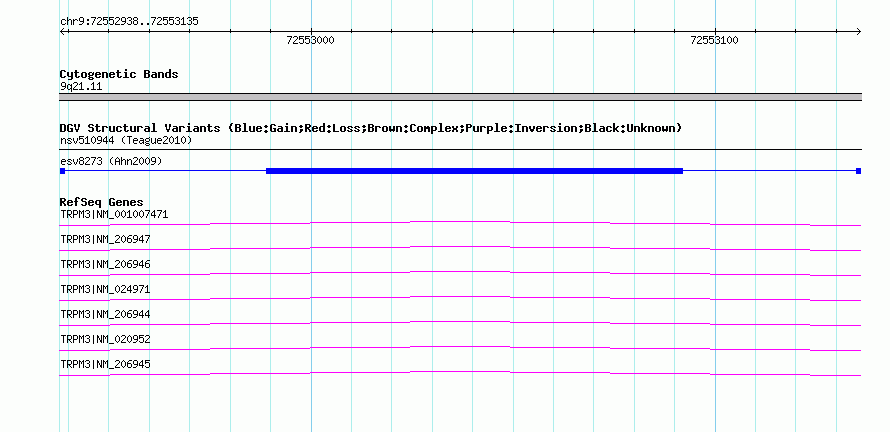Open the TRPM3|NM_001007471 transcript label
This screenshot has height=432, width=890.
click(x=114, y=215)
